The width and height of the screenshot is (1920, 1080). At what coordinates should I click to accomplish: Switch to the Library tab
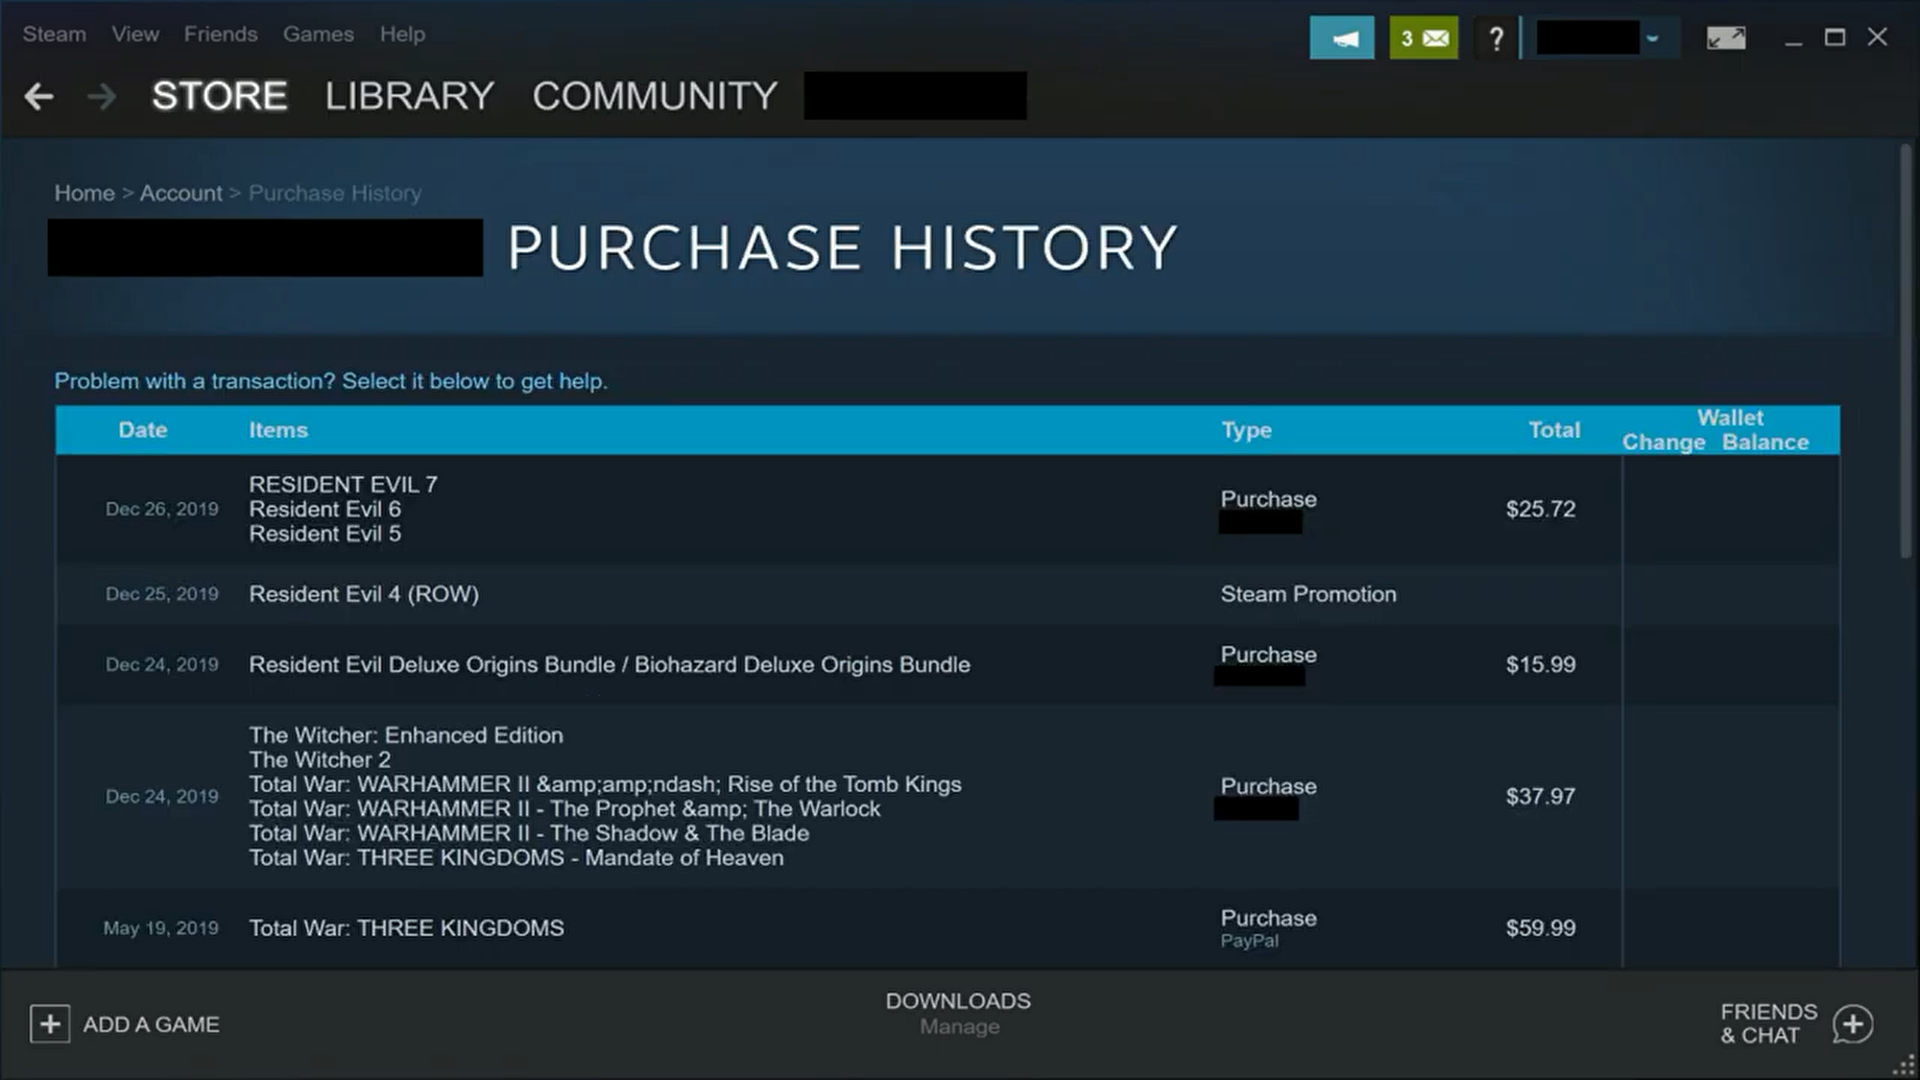pos(409,95)
